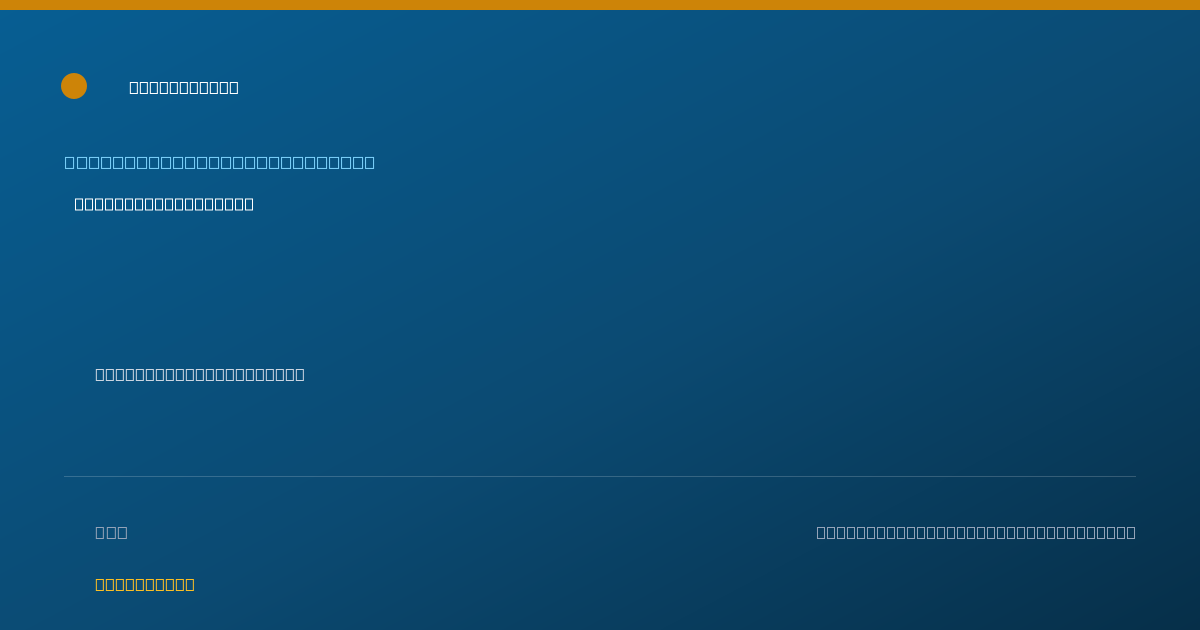Click the short gray footer label

click(111, 532)
